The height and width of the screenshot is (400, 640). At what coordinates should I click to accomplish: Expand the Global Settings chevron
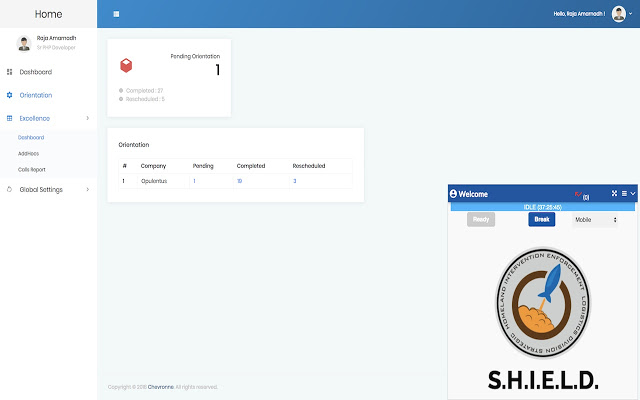[87, 189]
